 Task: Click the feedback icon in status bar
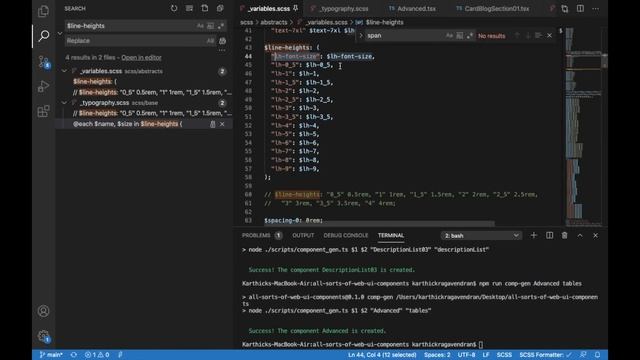pos(583,355)
